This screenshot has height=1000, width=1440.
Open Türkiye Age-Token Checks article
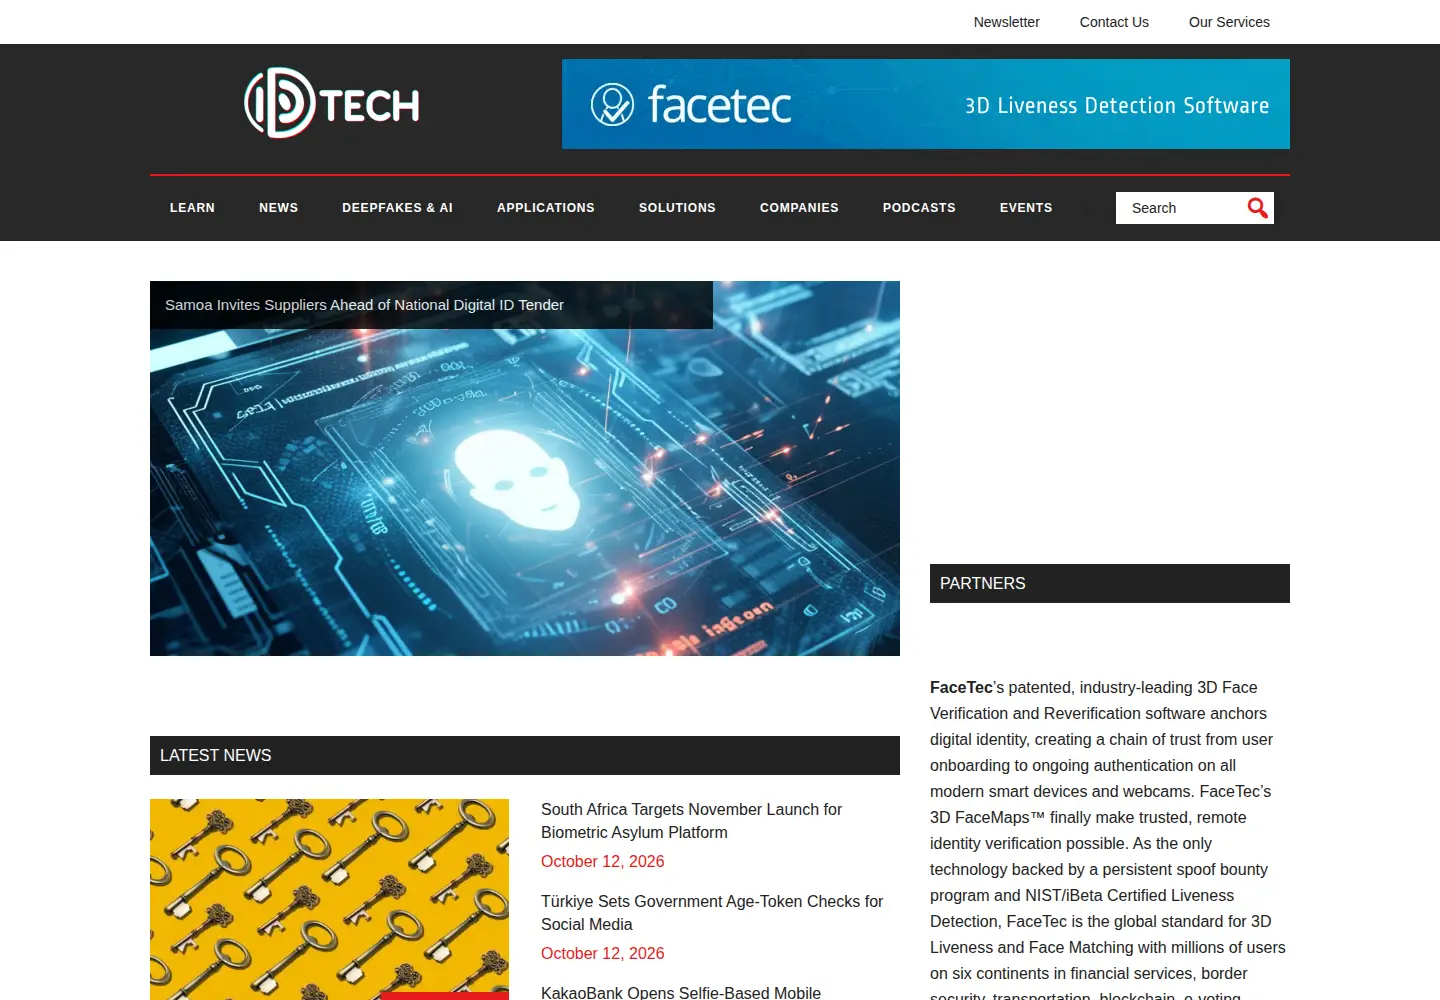click(712, 913)
